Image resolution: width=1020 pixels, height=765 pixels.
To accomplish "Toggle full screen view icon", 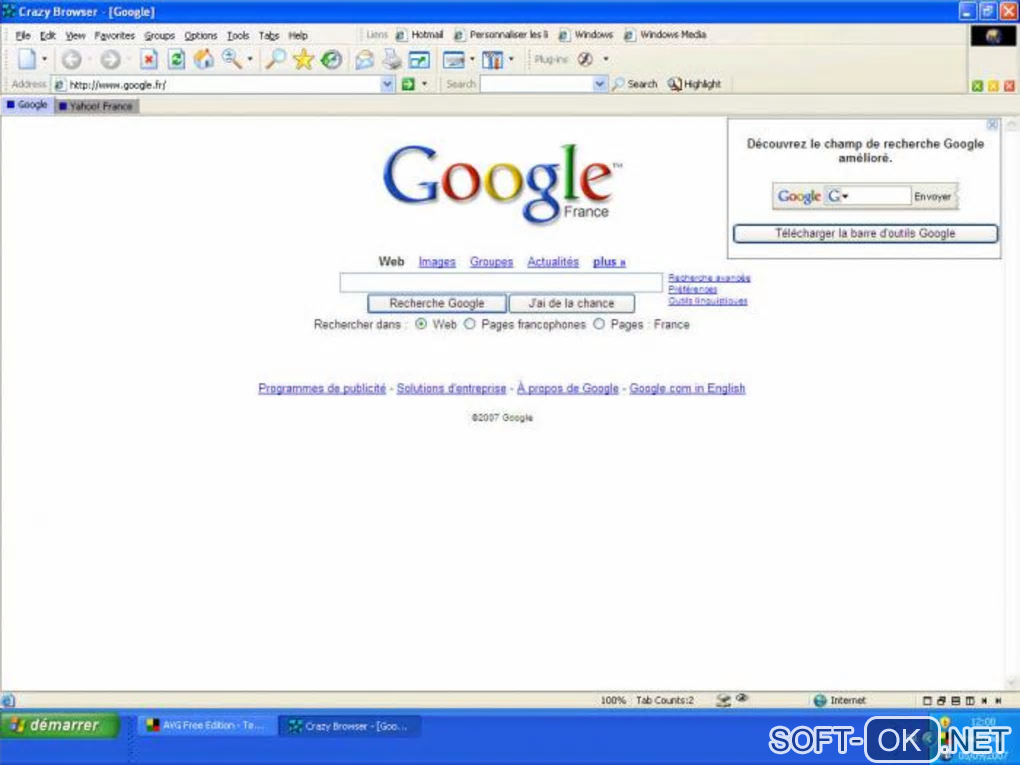I will (x=419, y=60).
